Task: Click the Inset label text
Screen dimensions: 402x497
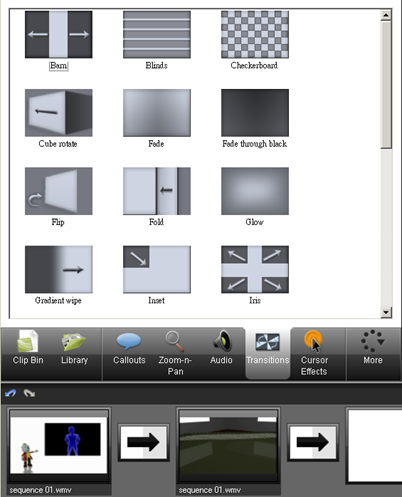Action: (x=156, y=300)
